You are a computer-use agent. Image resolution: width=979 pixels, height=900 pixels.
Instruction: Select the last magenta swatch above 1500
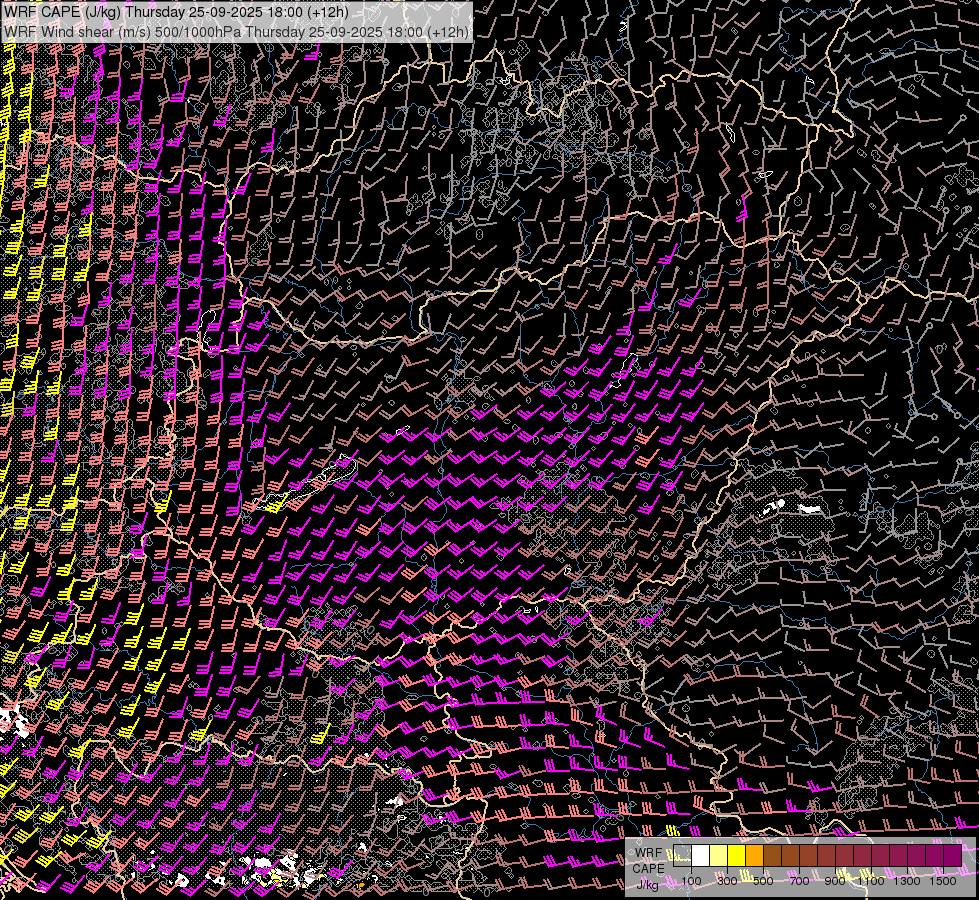point(952,855)
